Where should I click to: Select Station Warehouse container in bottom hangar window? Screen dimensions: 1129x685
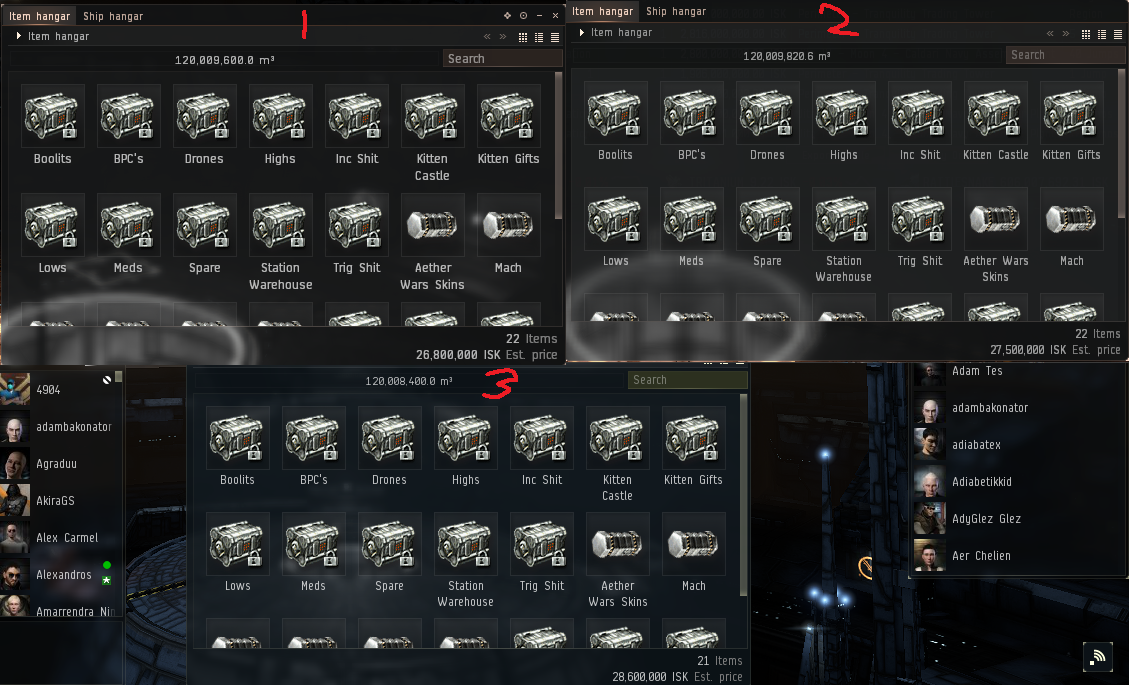tap(465, 544)
